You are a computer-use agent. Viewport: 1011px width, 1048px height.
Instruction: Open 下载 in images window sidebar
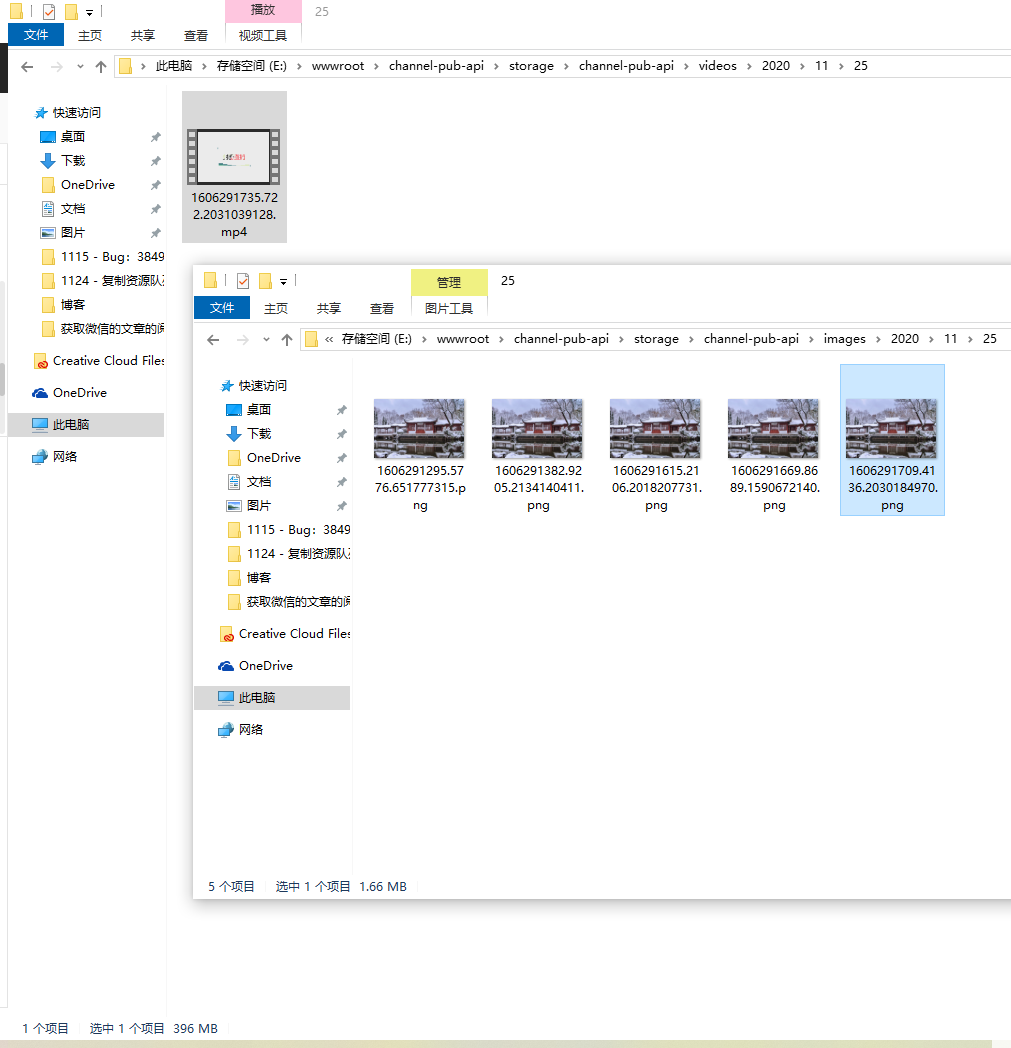point(258,434)
